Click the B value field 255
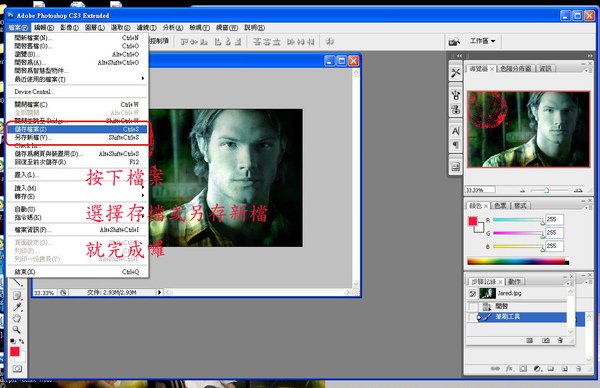This screenshot has height=388, width=600. click(x=554, y=246)
